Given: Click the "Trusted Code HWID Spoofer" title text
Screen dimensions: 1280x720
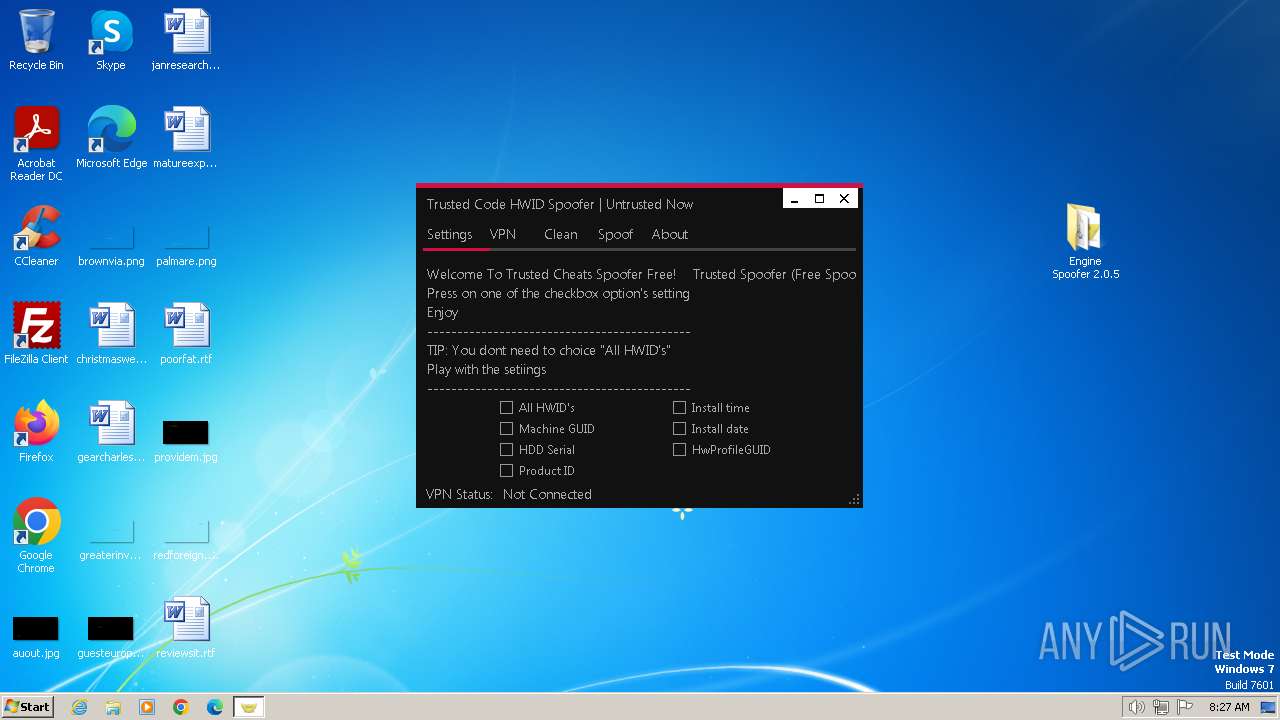Looking at the screenshot, I should point(510,204).
